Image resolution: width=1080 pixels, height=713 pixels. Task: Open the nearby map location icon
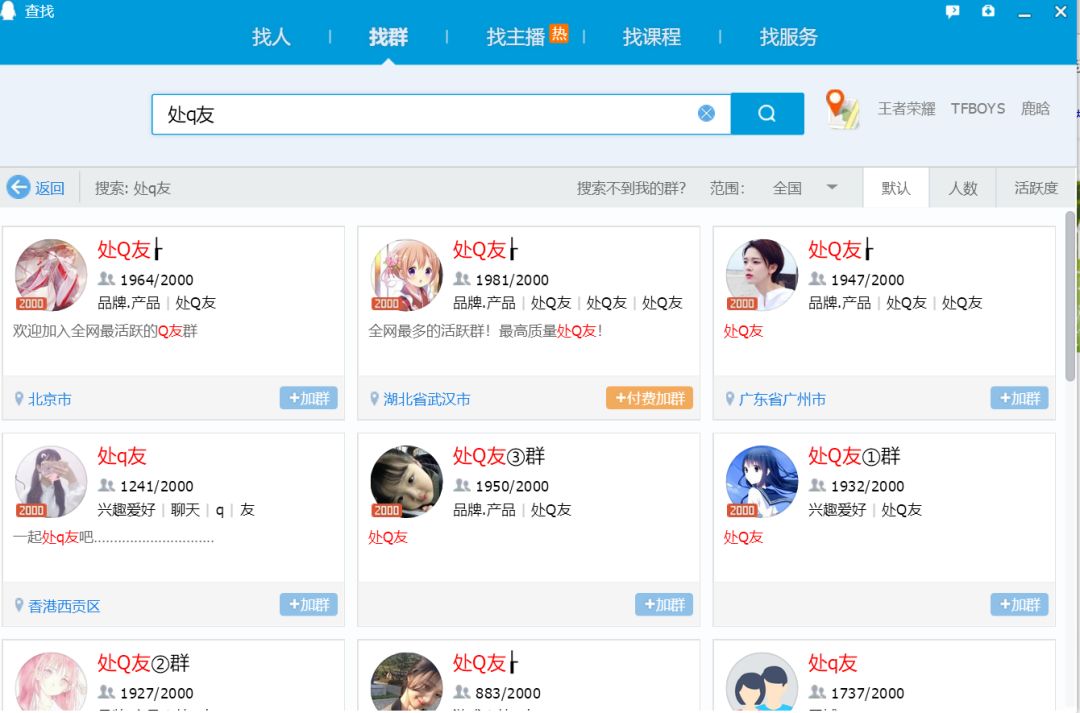coord(842,110)
